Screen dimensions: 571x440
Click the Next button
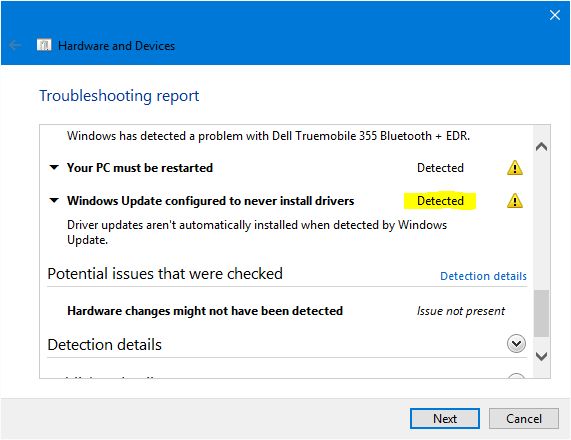(x=445, y=419)
